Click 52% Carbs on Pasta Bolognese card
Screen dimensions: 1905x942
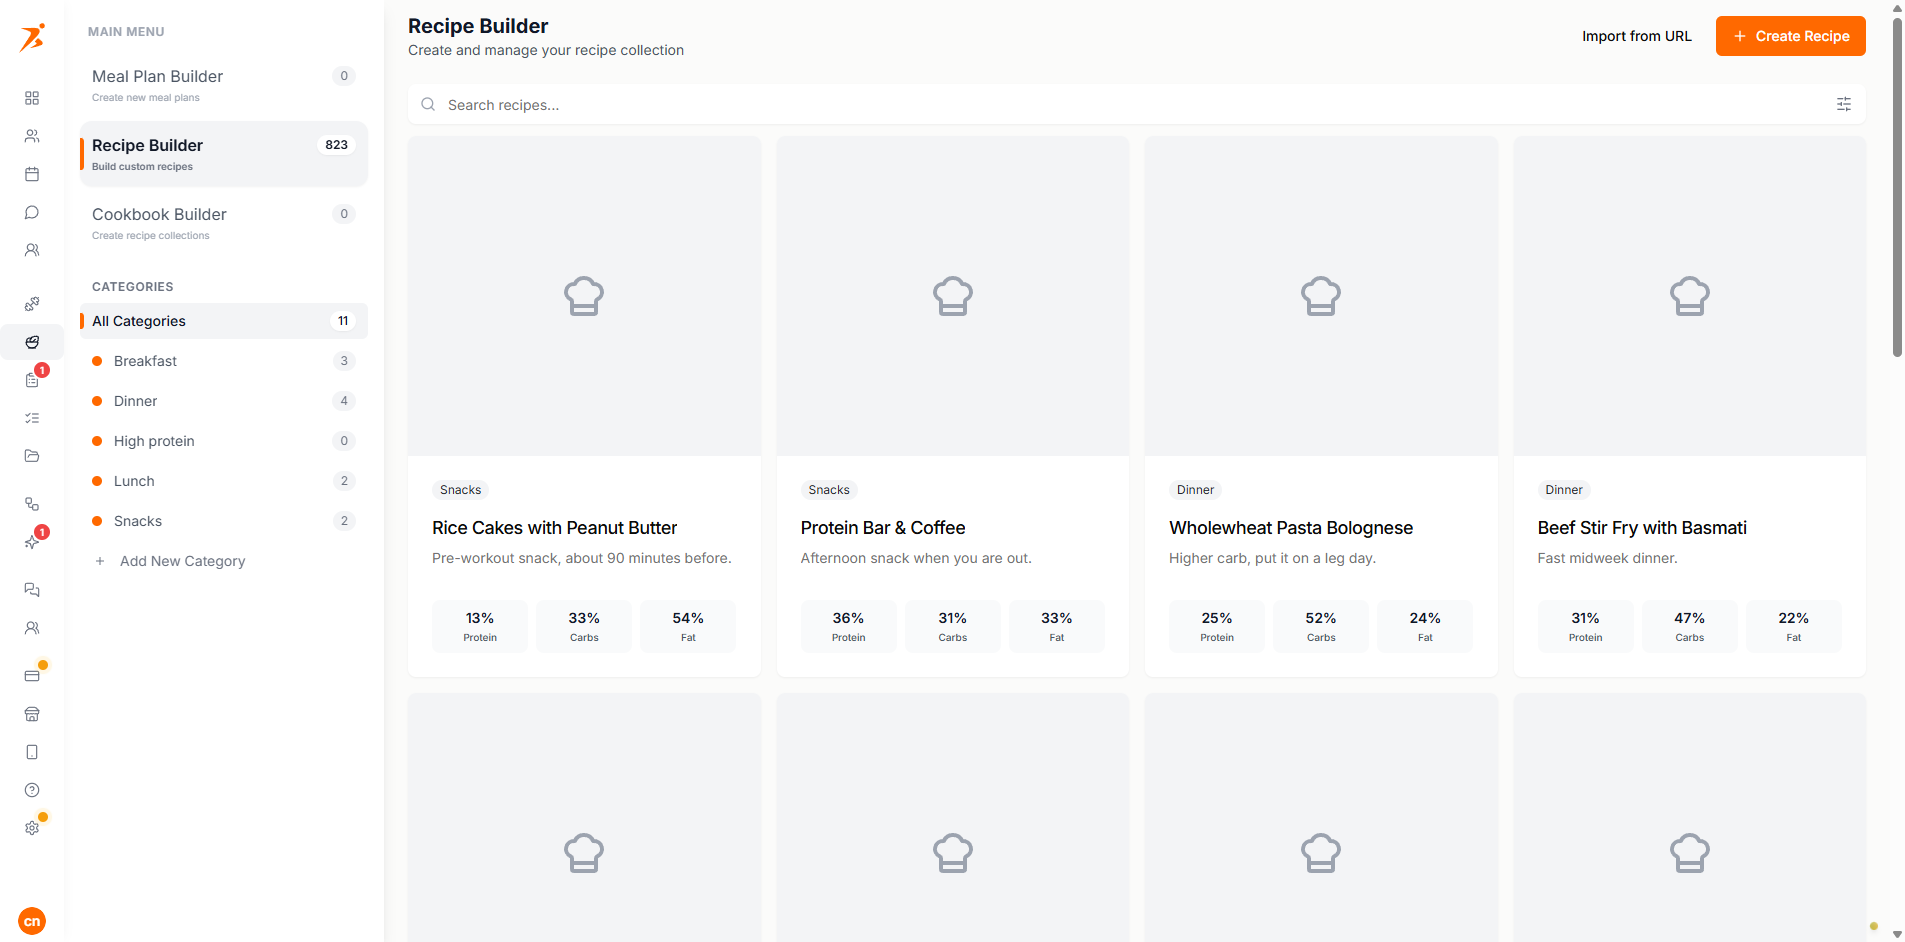[1321, 626]
